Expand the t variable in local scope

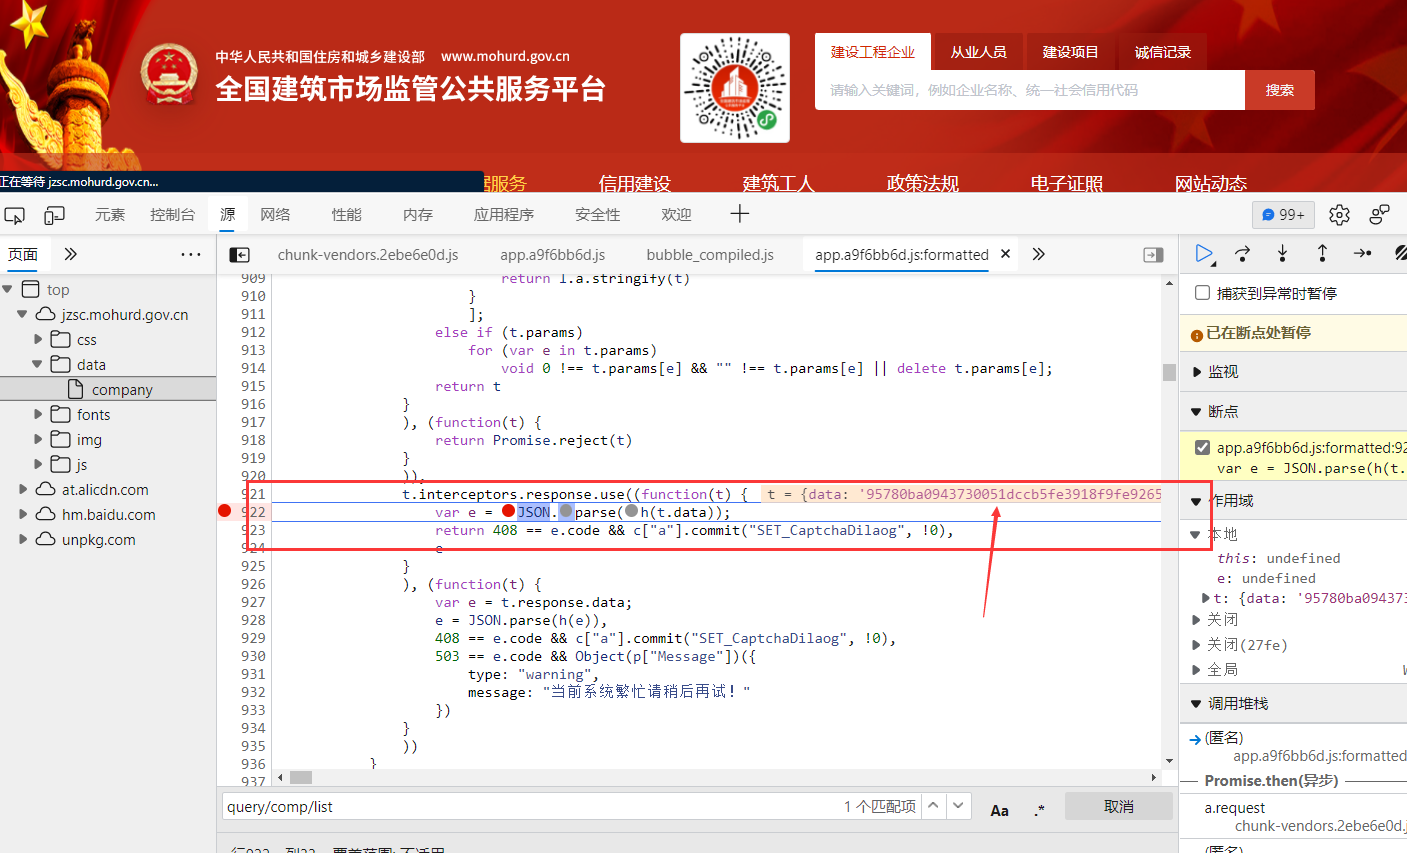pos(1206,598)
